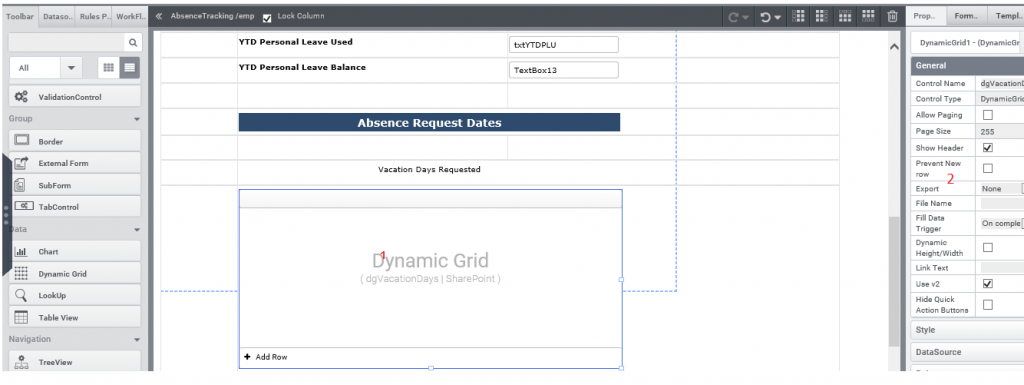Toggle the Use v2 checkbox
1024x385 pixels.
pos(987,284)
